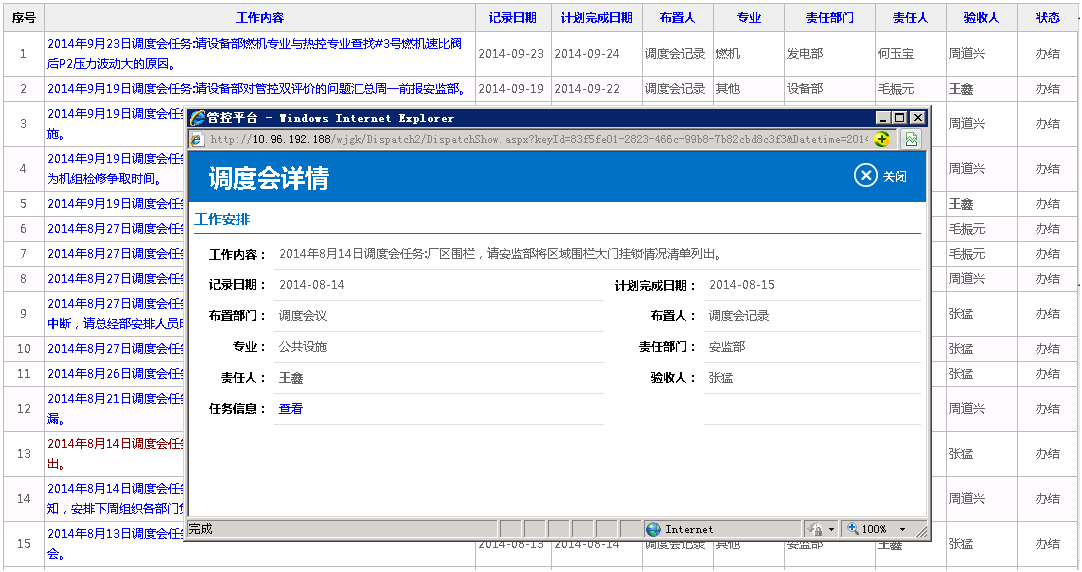Open the zoom level dropdown arrow
The height and width of the screenshot is (572, 1082).
(902, 529)
